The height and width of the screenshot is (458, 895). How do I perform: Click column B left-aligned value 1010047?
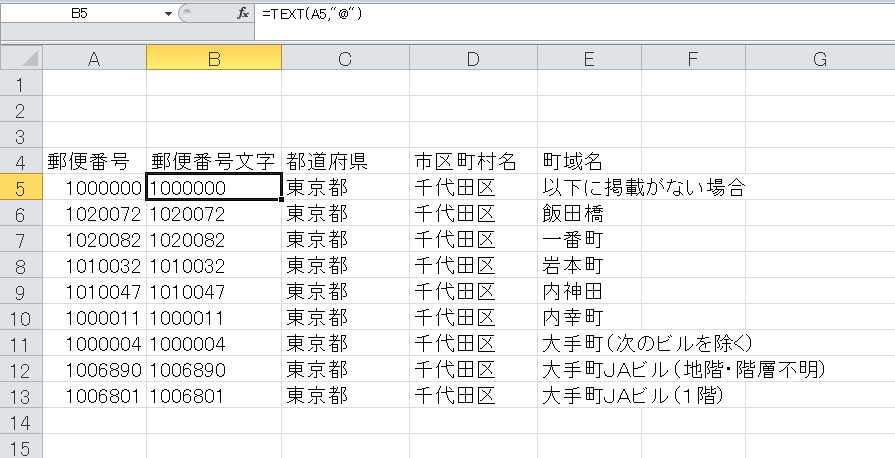pyautogui.click(x=214, y=292)
